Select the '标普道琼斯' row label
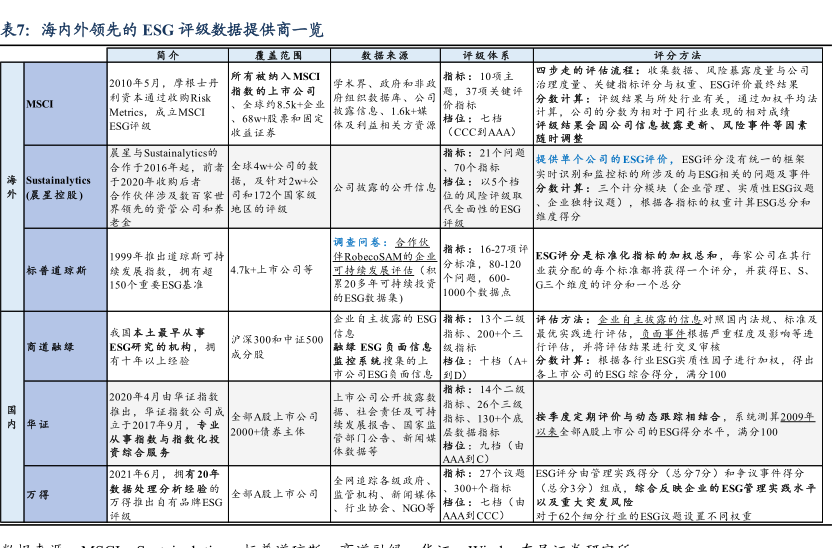This screenshot has height=548, width=840. (65, 270)
